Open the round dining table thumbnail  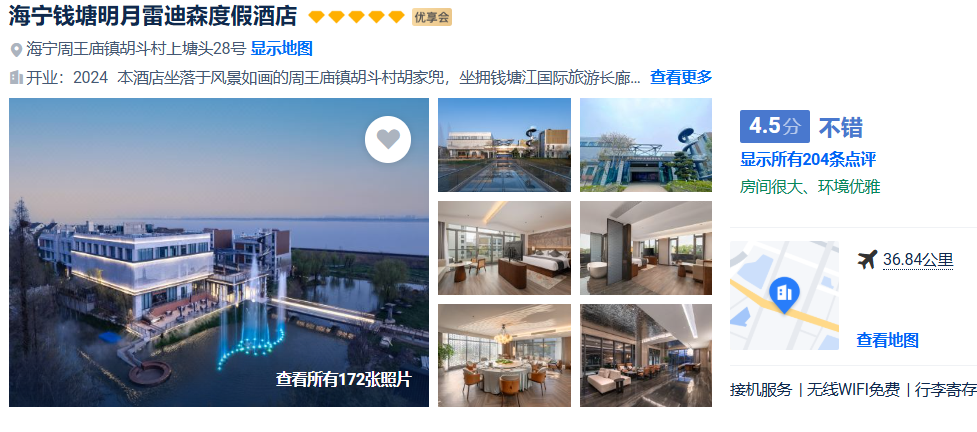(504, 355)
